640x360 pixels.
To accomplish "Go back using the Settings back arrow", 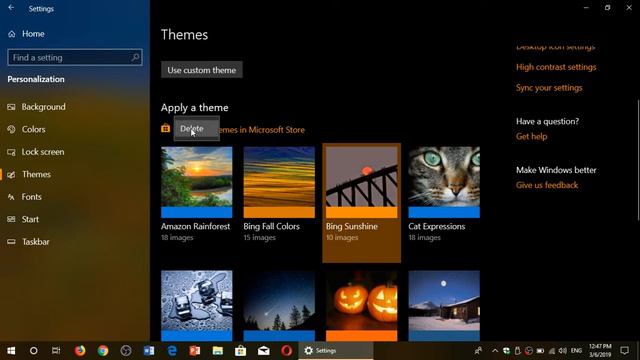I will [11, 8].
